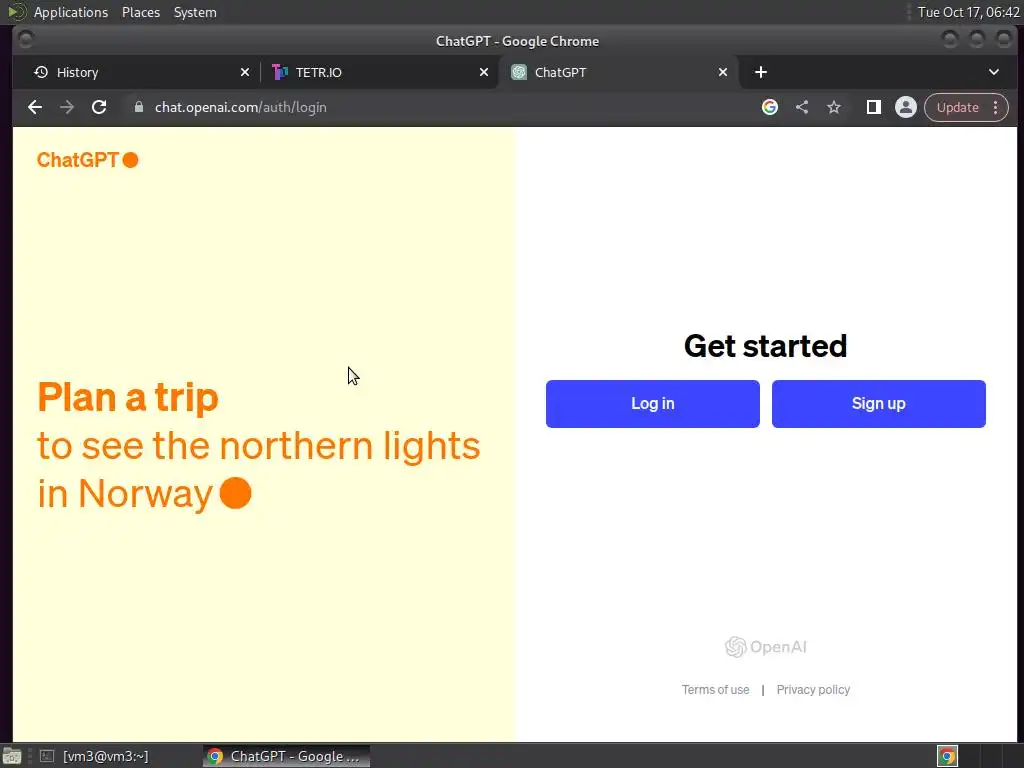
Task: Click the Chrome icon in the workspace switcher
Action: [947, 756]
